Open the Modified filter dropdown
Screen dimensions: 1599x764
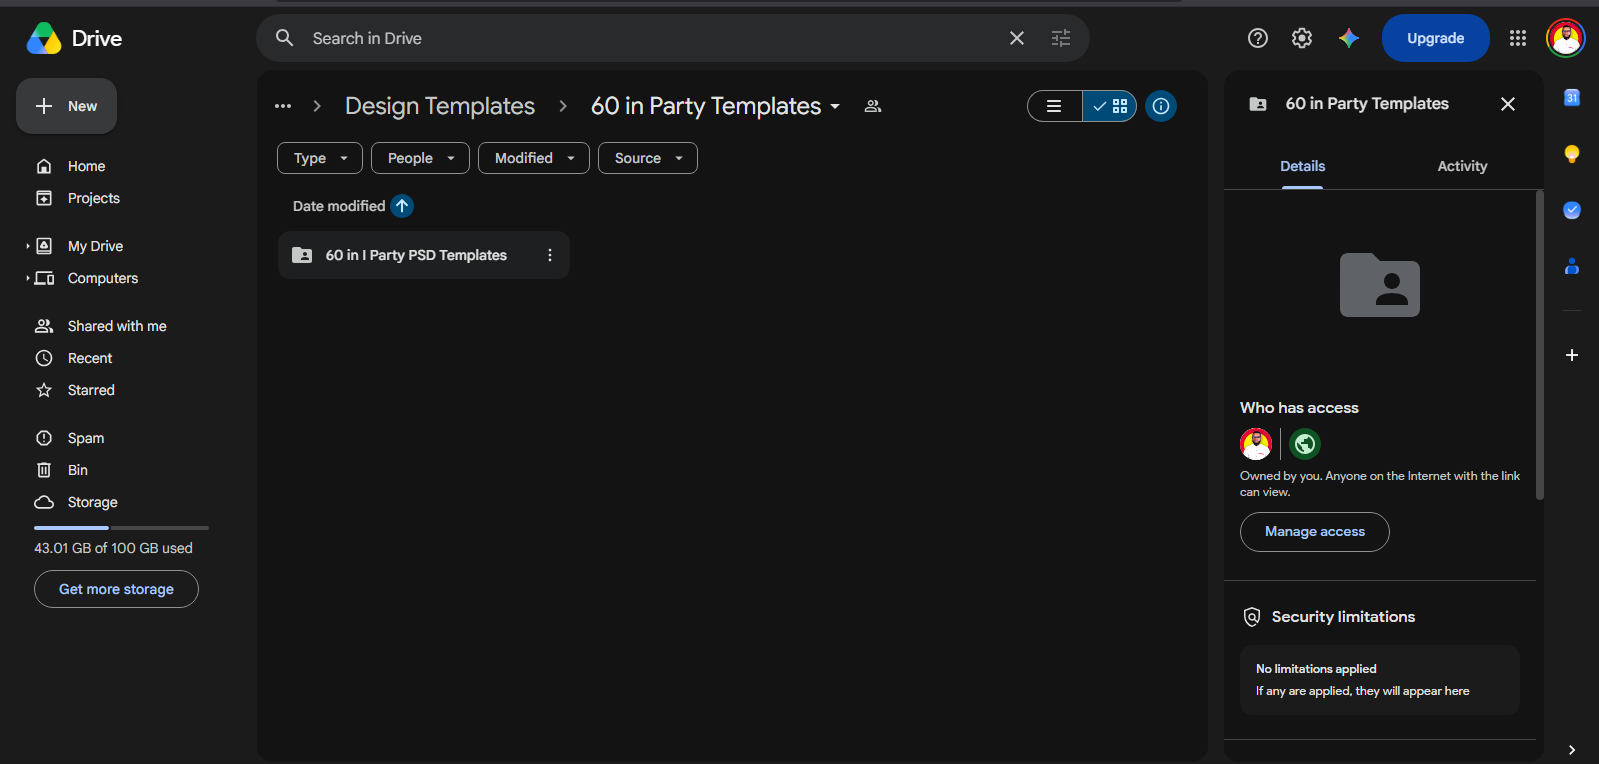534,158
